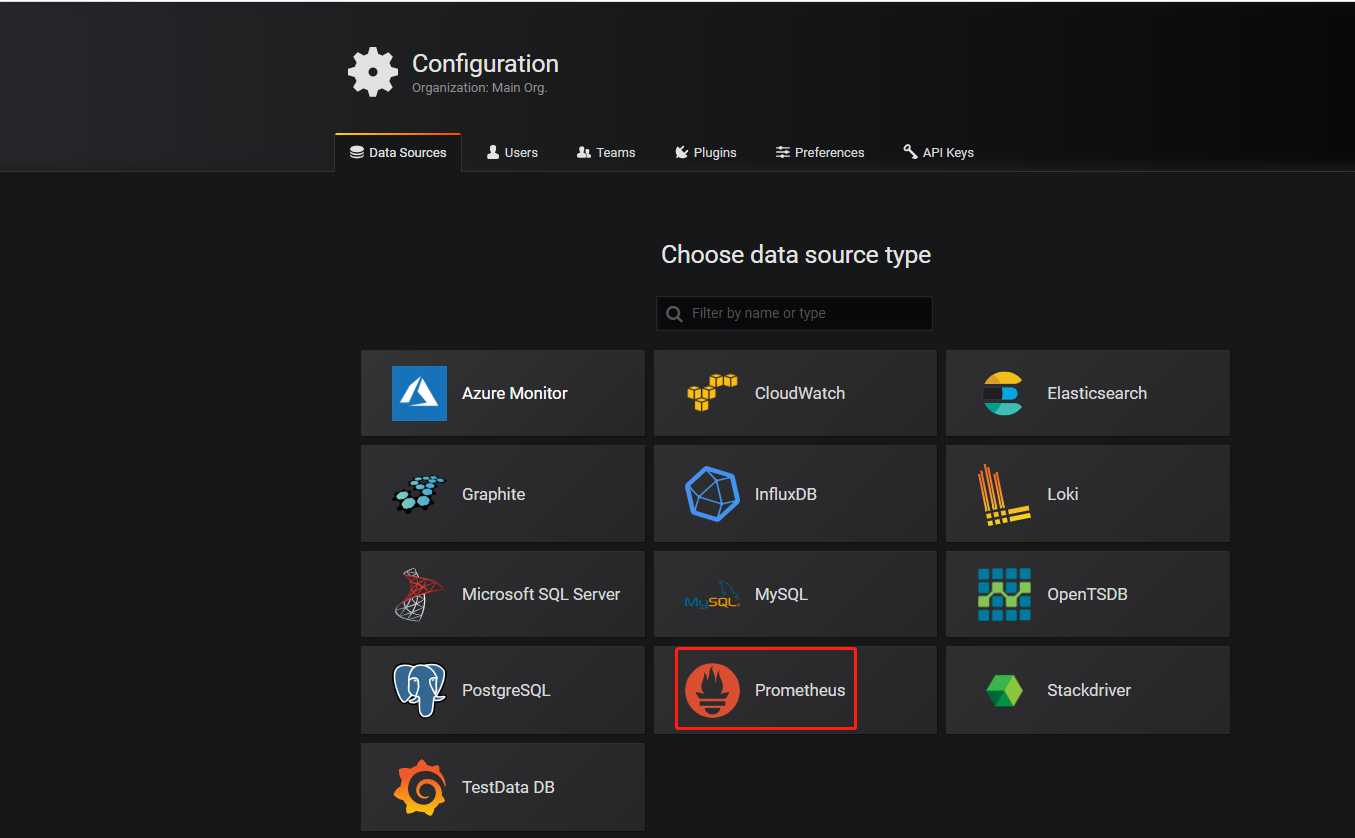The image size is (1355, 838).
Task: Open the API Keys tab
Action: click(938, 153)
